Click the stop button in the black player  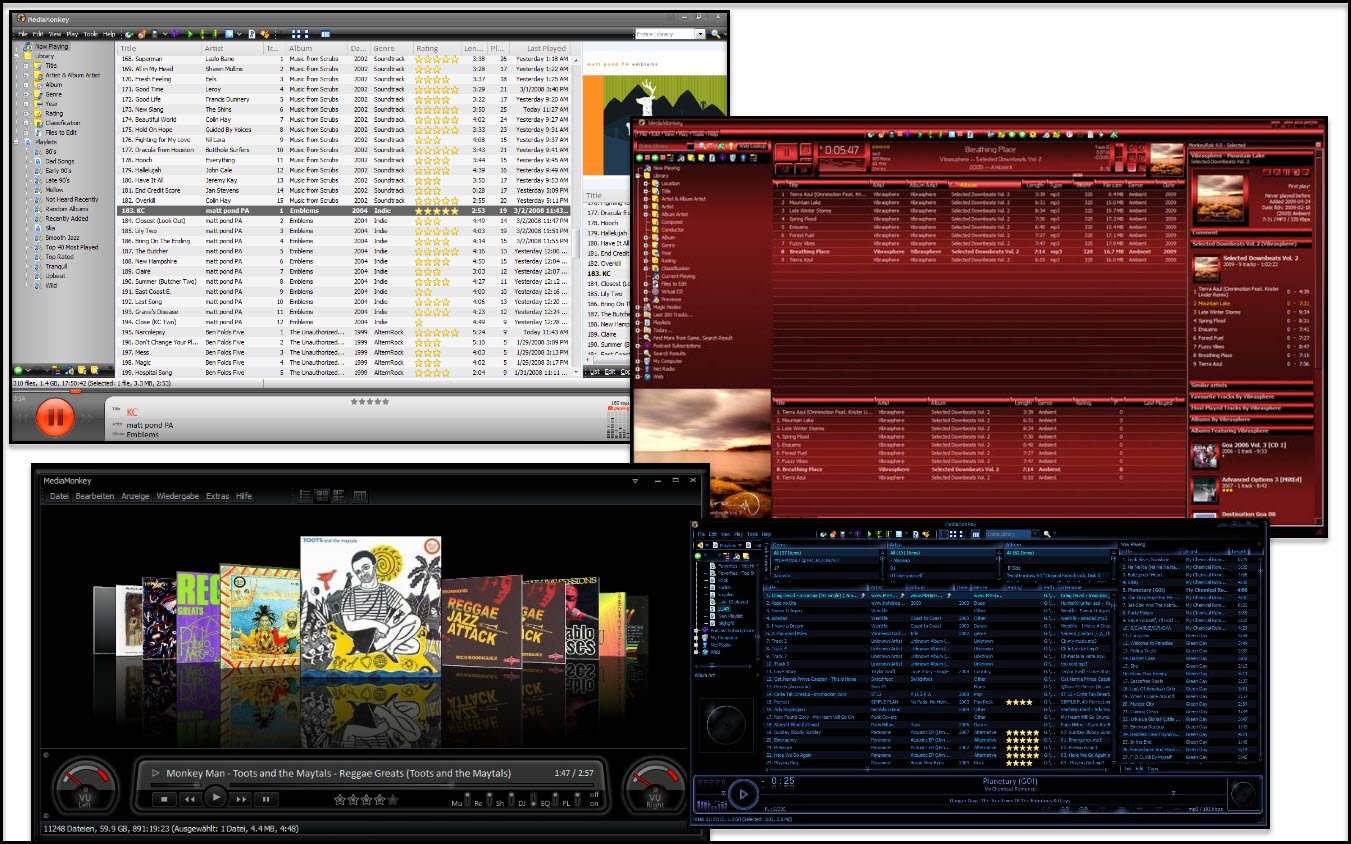[164, 799]
